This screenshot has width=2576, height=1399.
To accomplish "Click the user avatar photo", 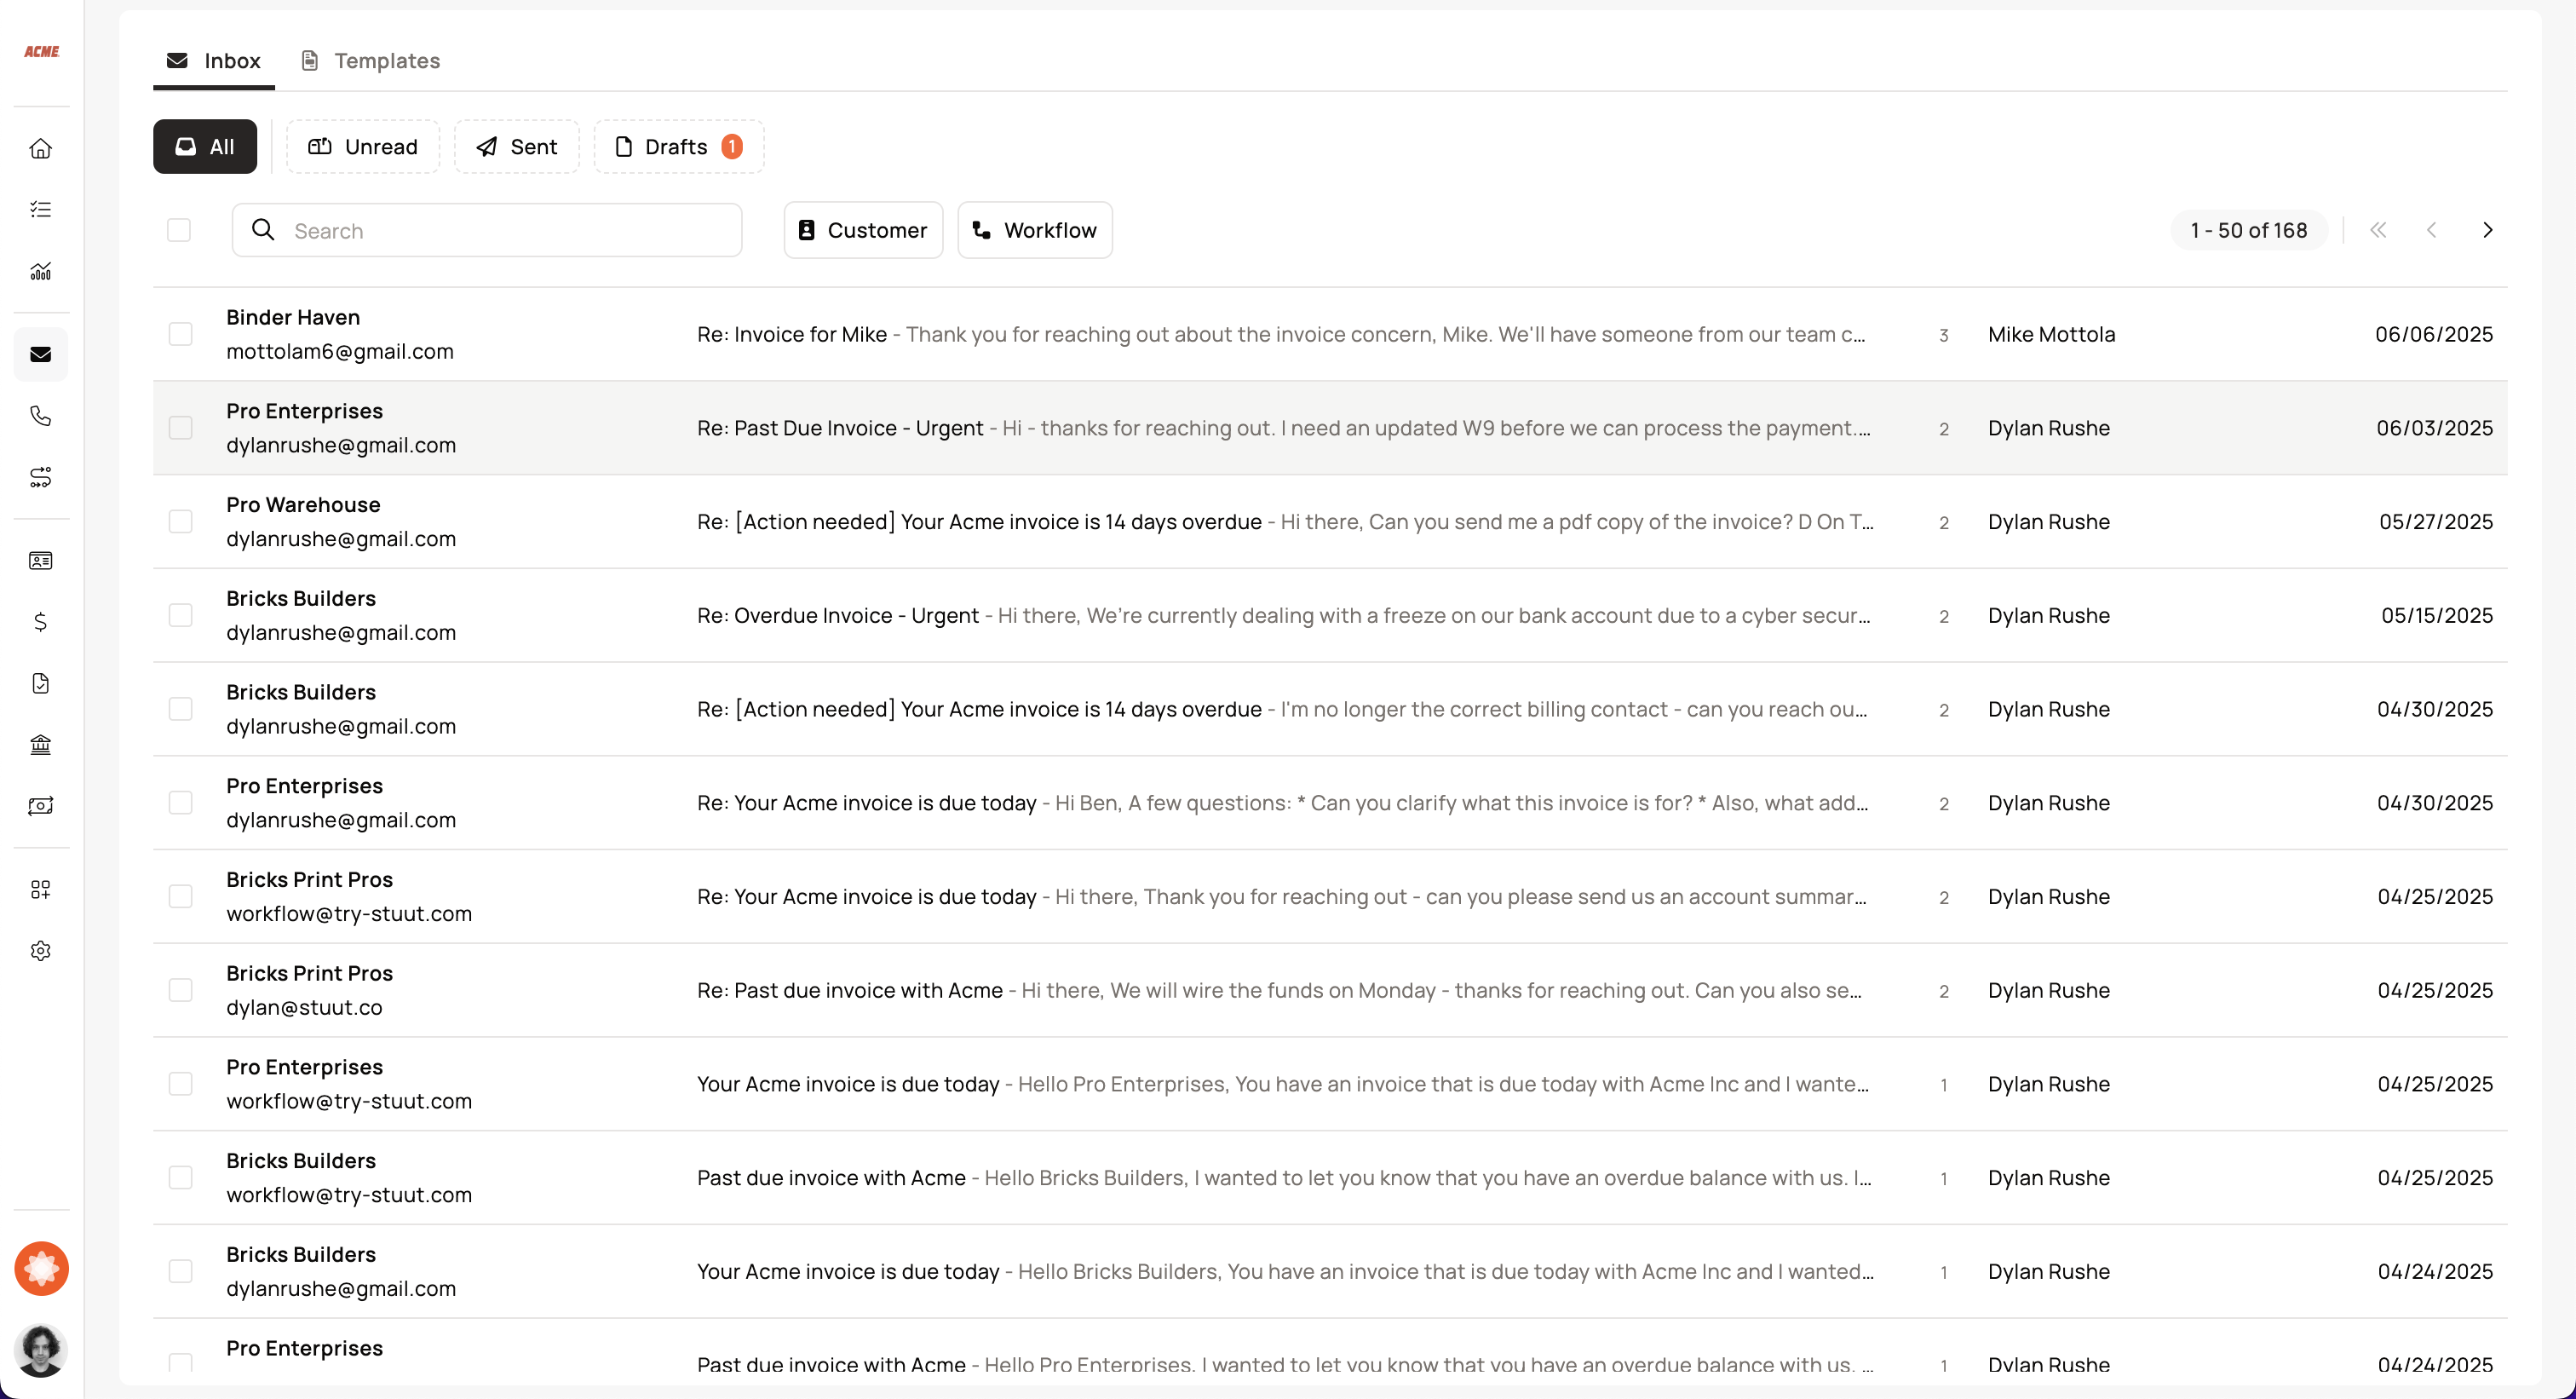I will coord(41,1350).
